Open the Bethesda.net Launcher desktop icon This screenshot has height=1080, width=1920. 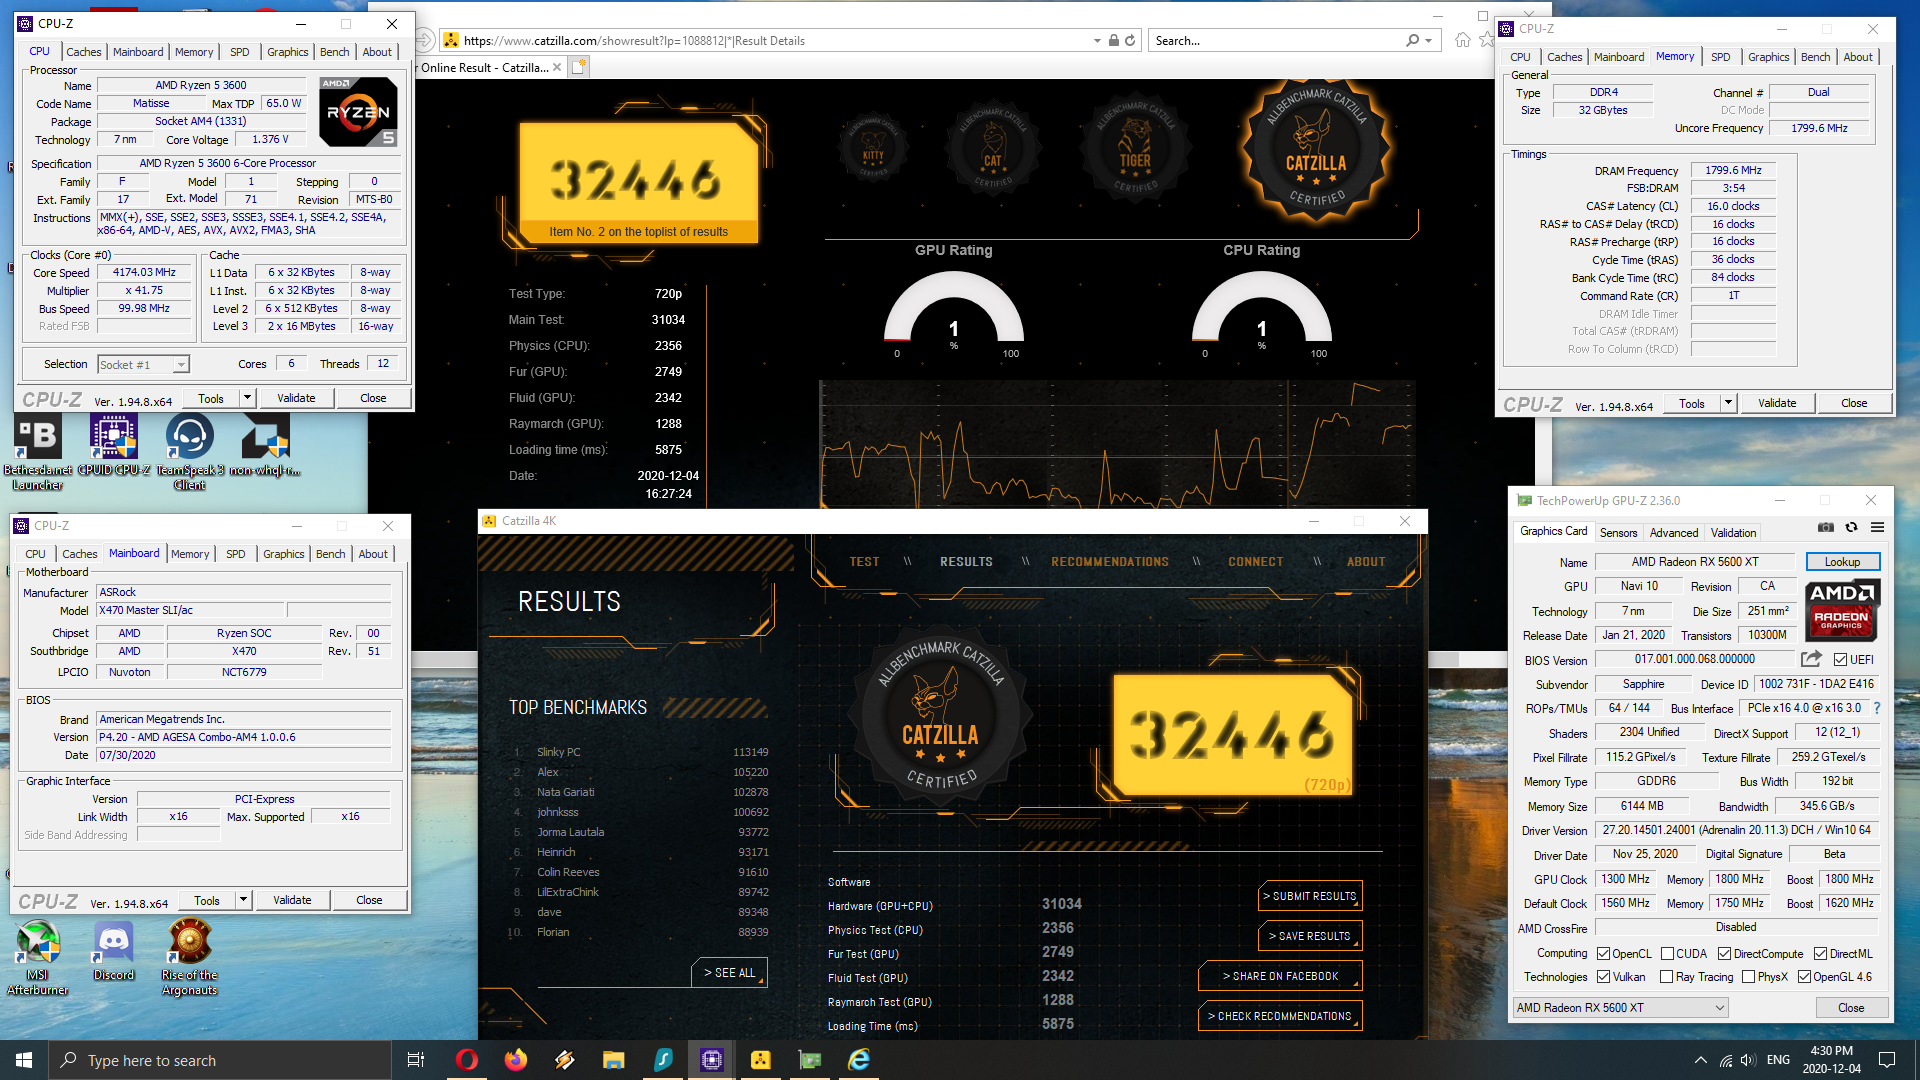tap(38, 453)
